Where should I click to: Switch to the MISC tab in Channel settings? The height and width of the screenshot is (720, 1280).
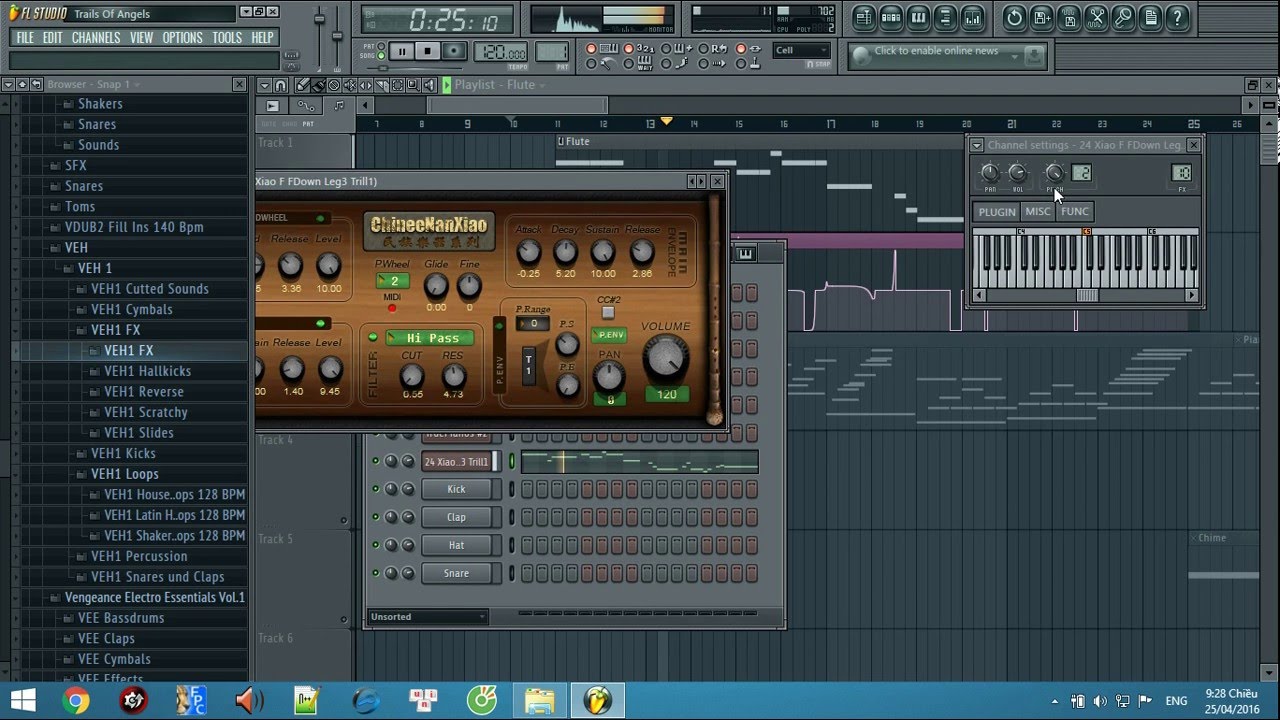click(x=1038, y=211)
